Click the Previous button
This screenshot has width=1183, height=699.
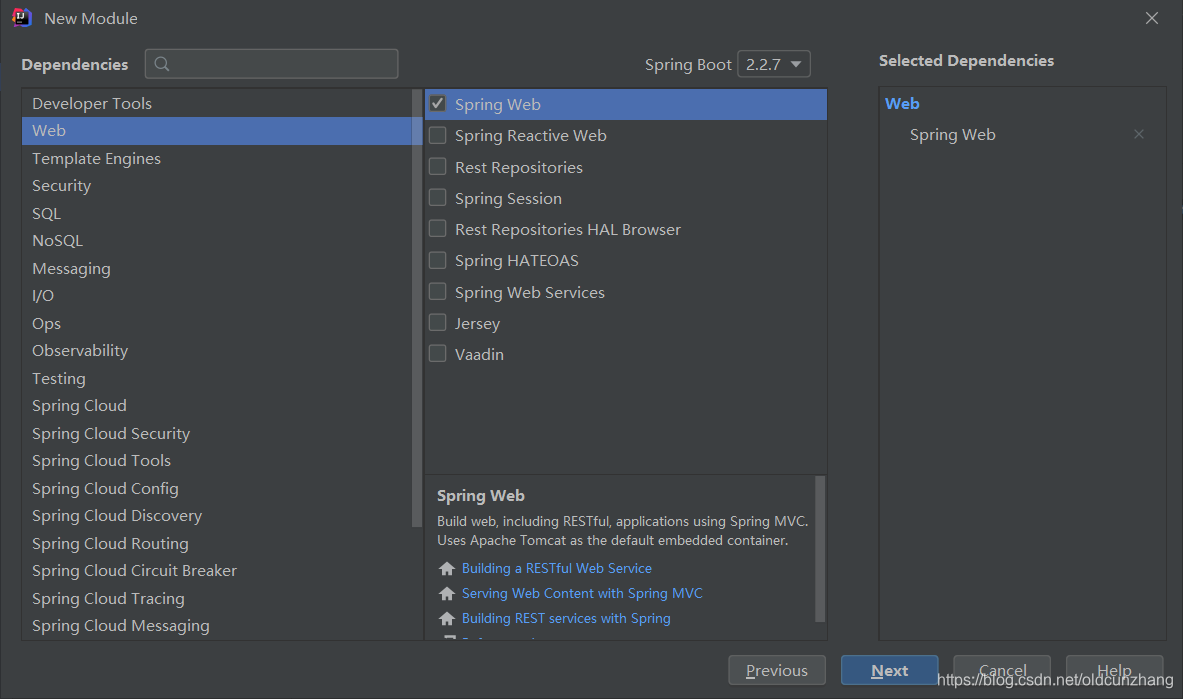[776, 670]
